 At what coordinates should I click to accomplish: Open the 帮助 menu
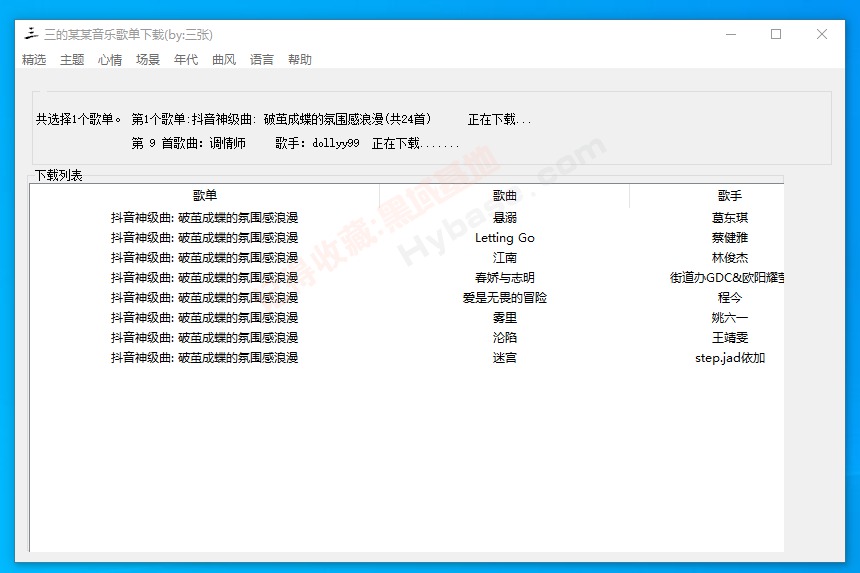[299, 59]
